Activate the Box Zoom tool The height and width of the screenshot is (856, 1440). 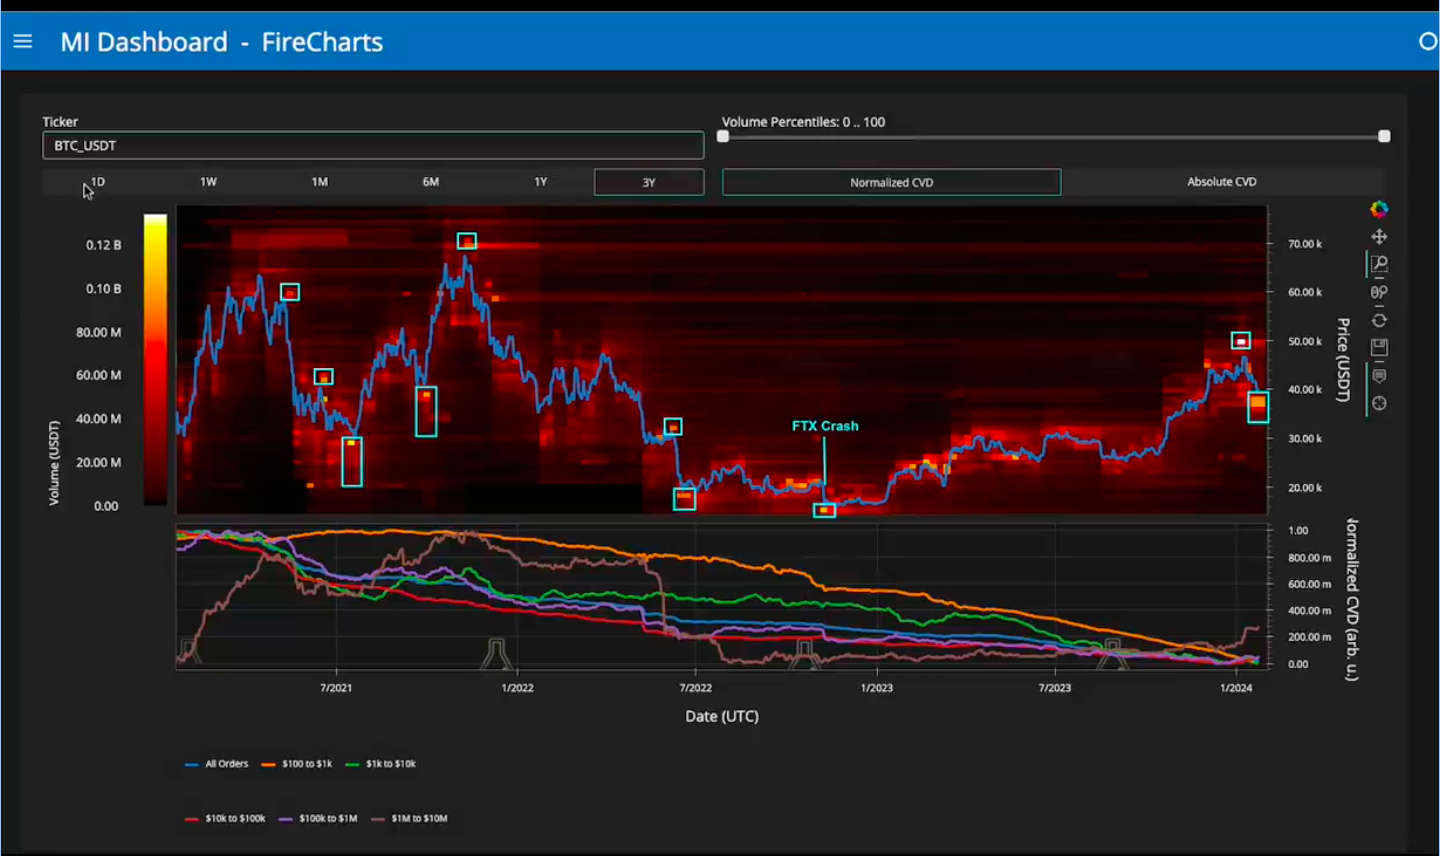tap(1379, 265)
